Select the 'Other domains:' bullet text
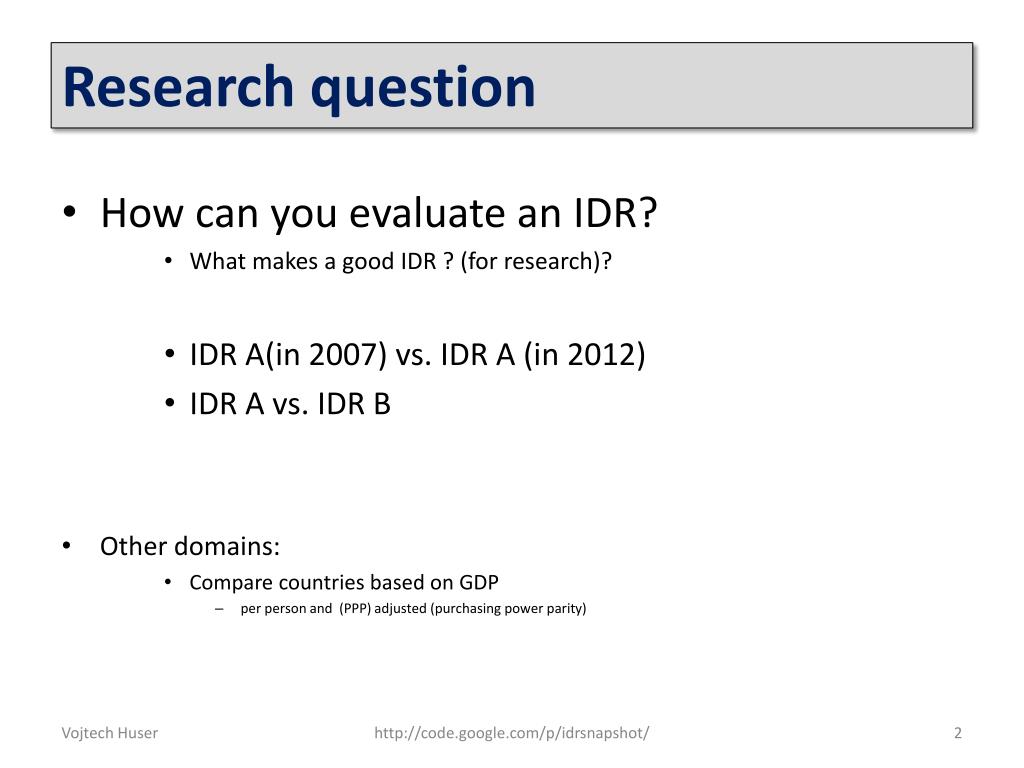The width and height of the screenshot is (1024, 768). click(189, 547)
